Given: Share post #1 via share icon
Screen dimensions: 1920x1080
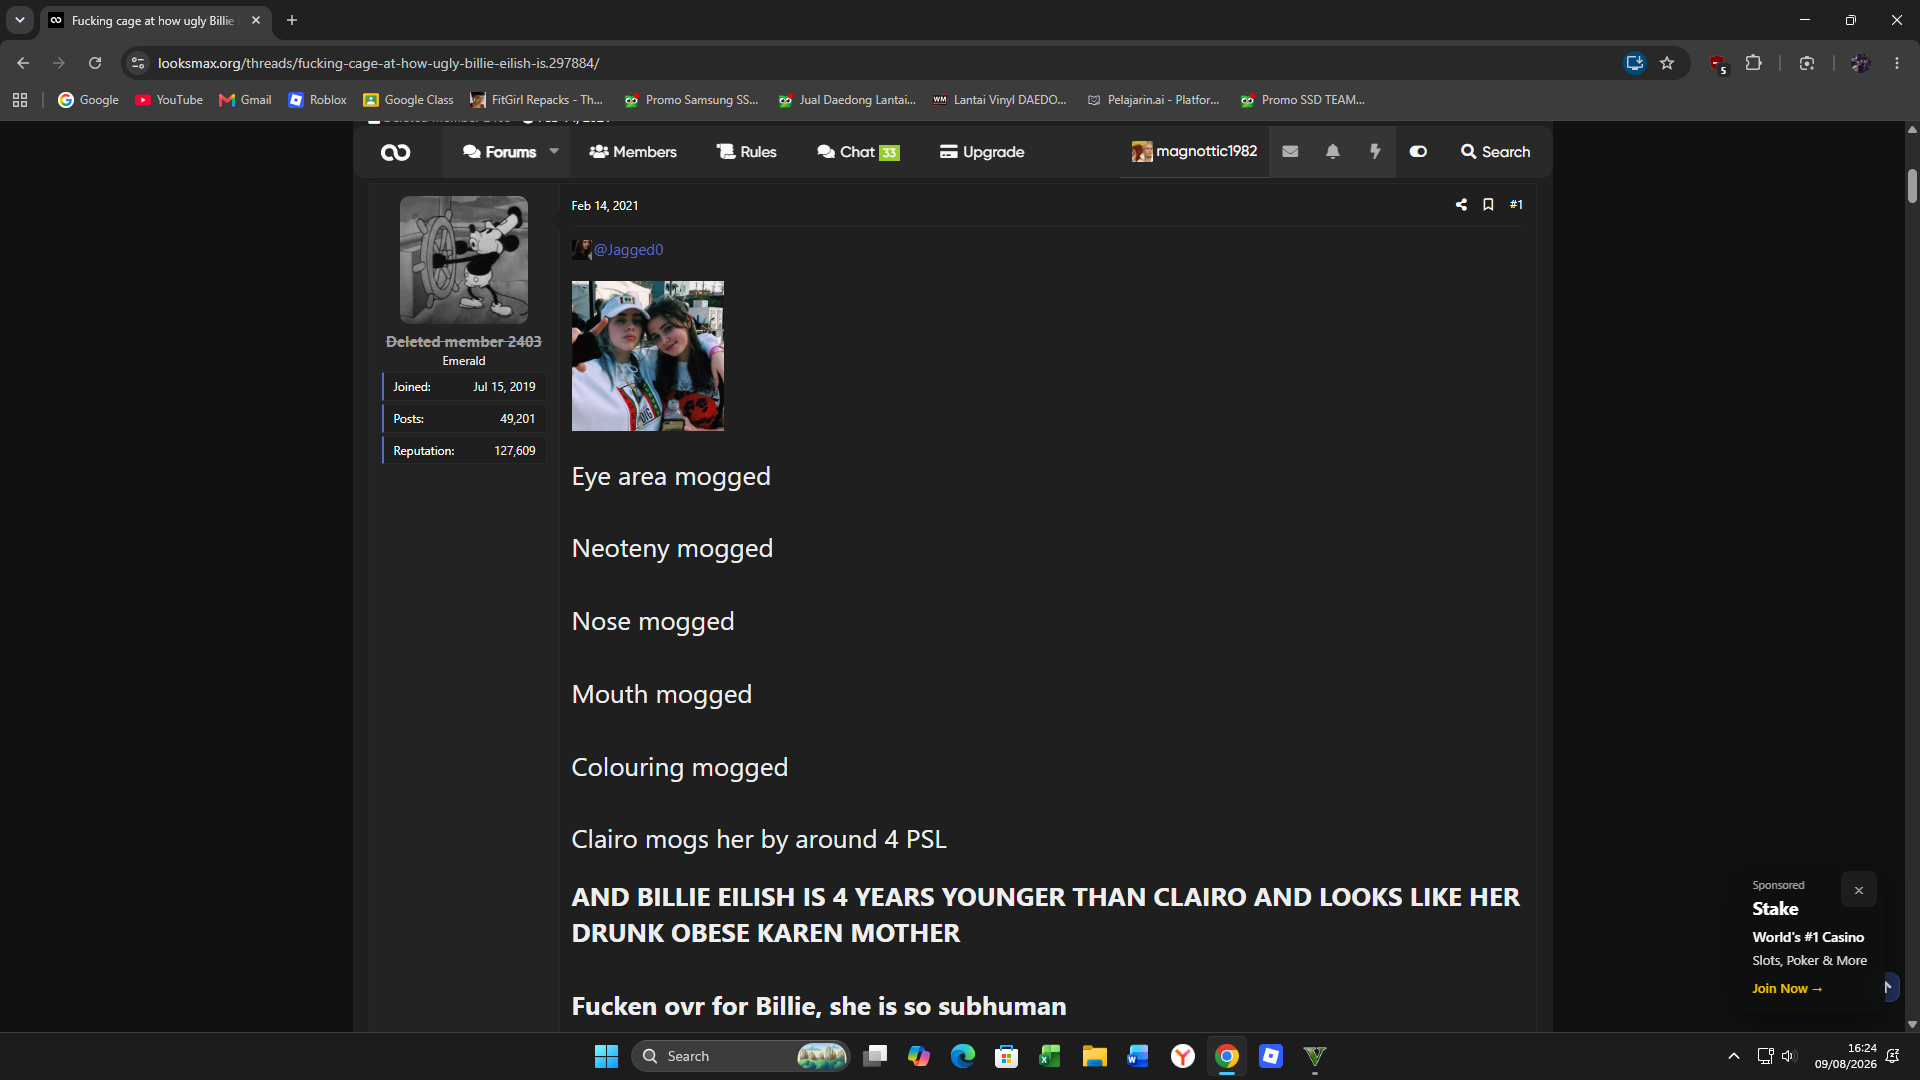Looking at the screenshot, I should tap(1461, 205).
